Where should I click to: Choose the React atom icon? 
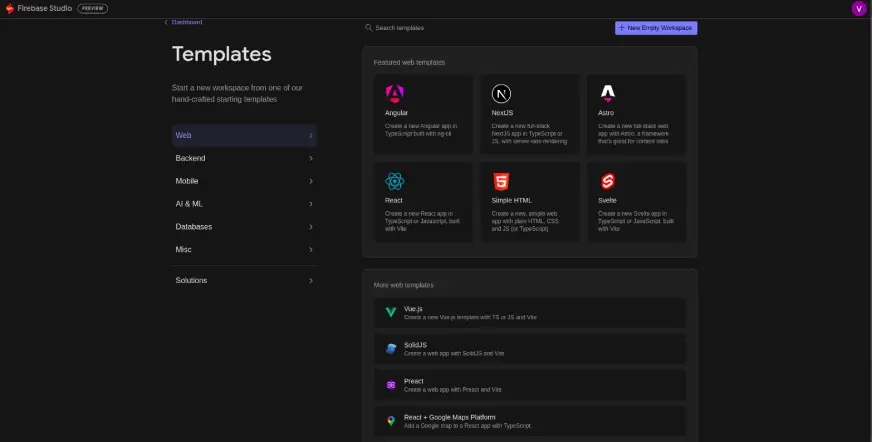pos(394,181)
